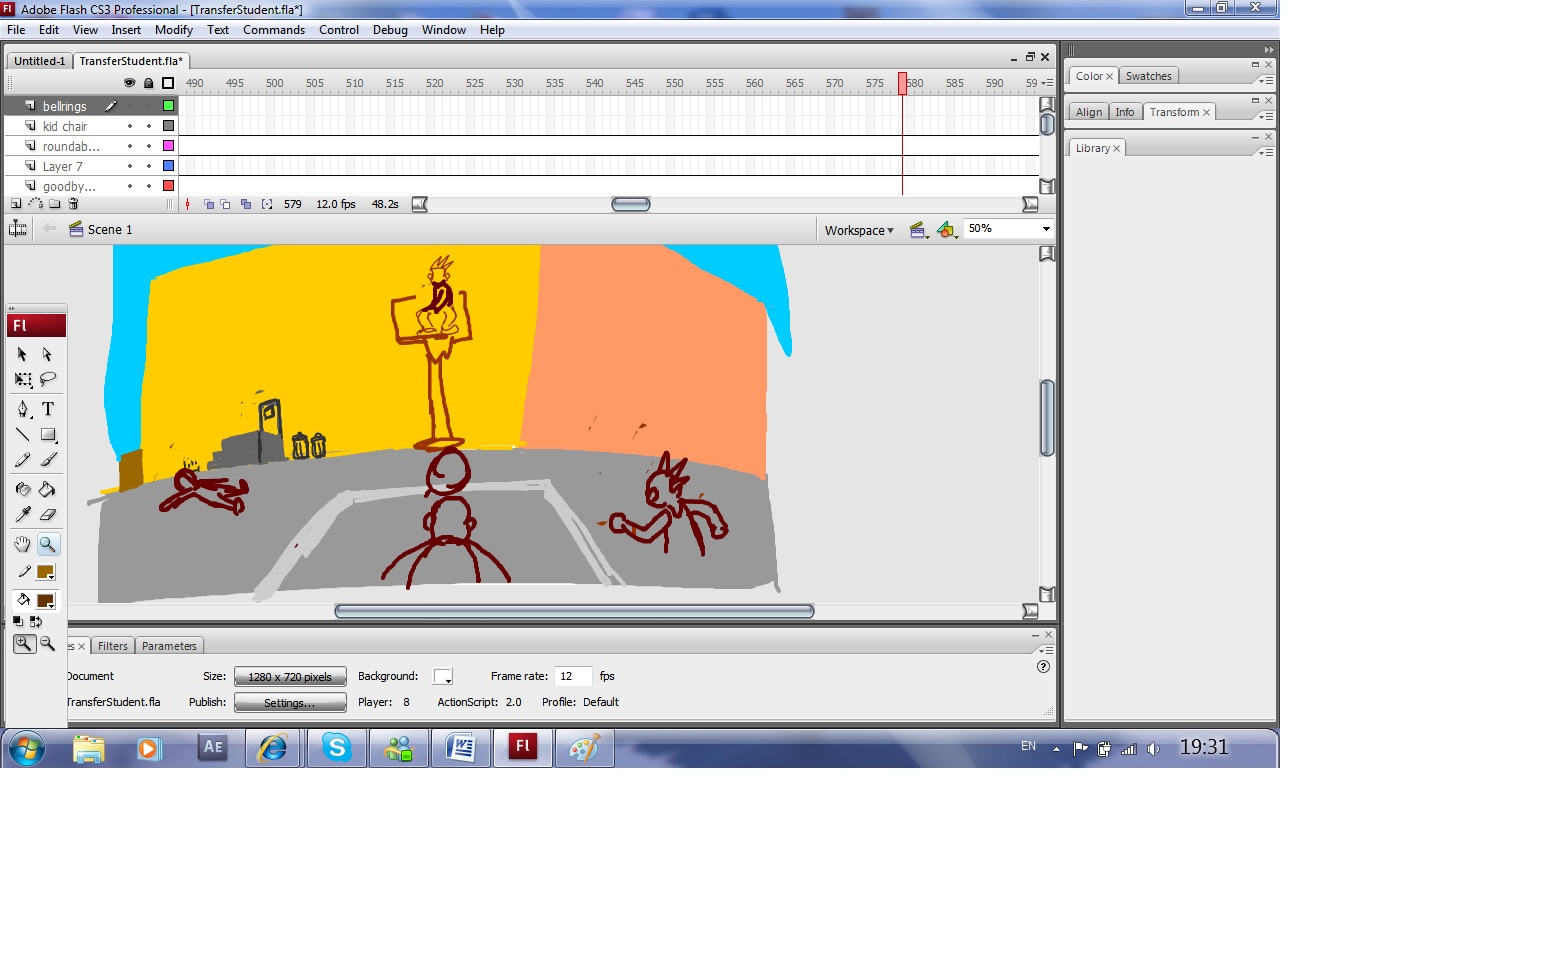Delete layer using timeline trash icon
The image size is (1546, 967).
pyautogui.click(x=73, y=204)
